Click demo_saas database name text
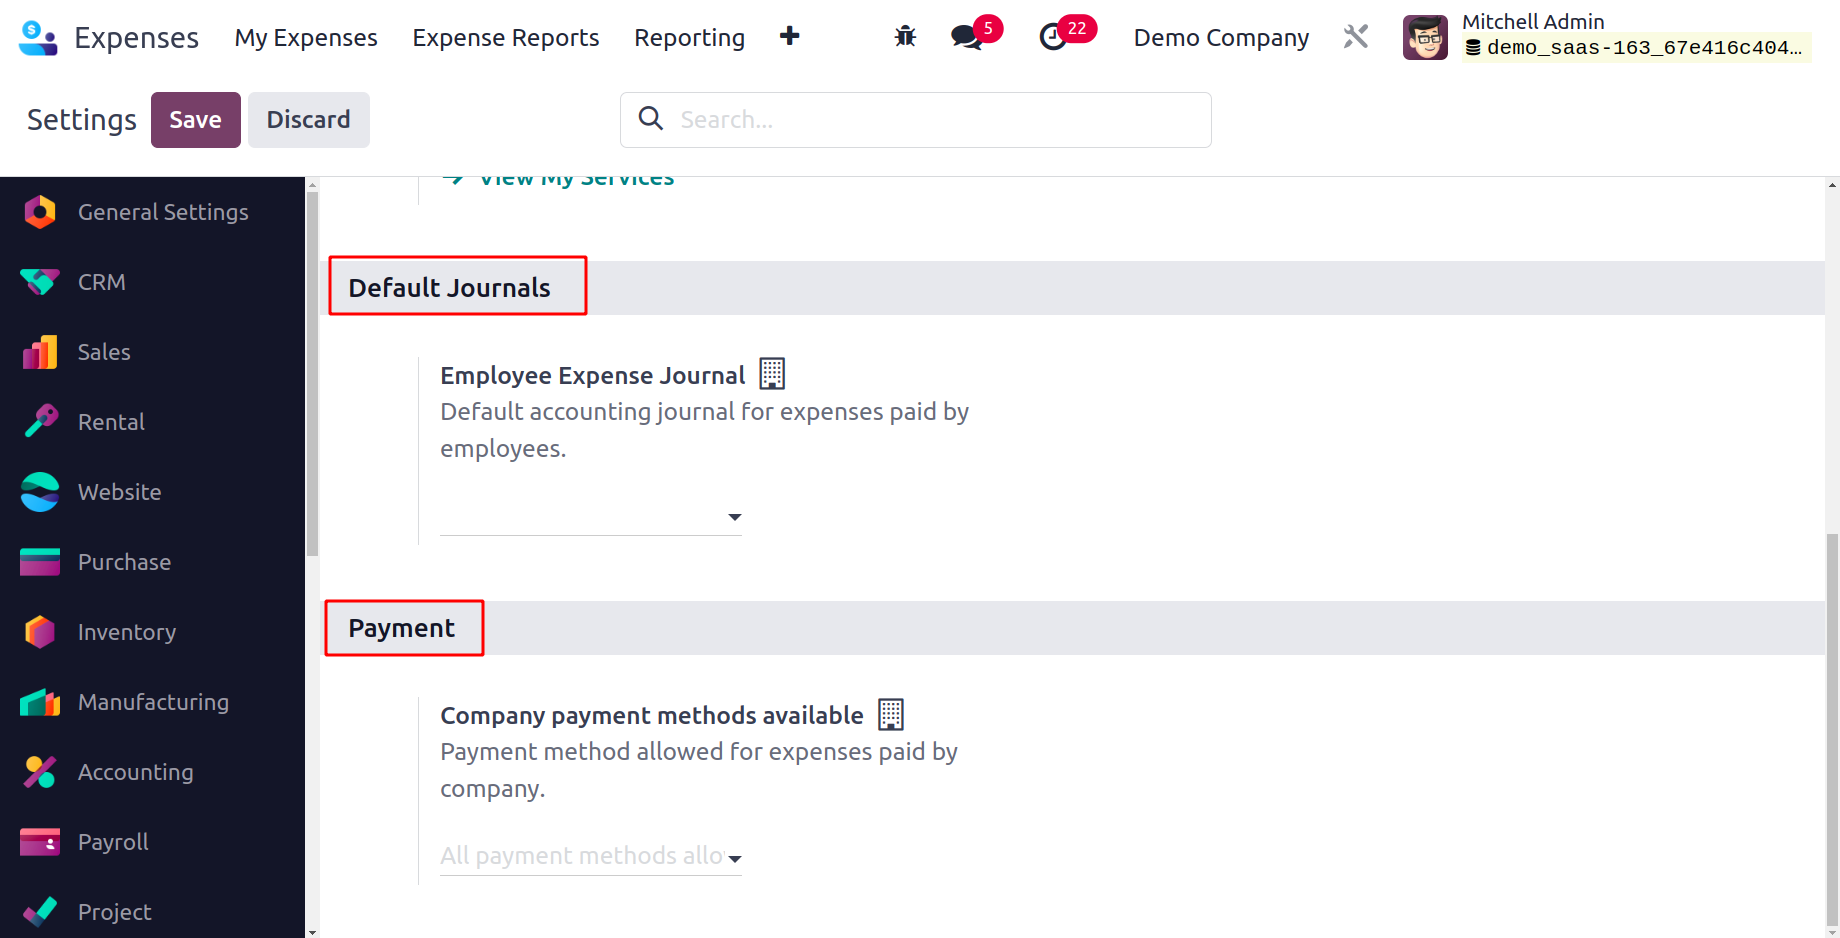 point(1644,47)
